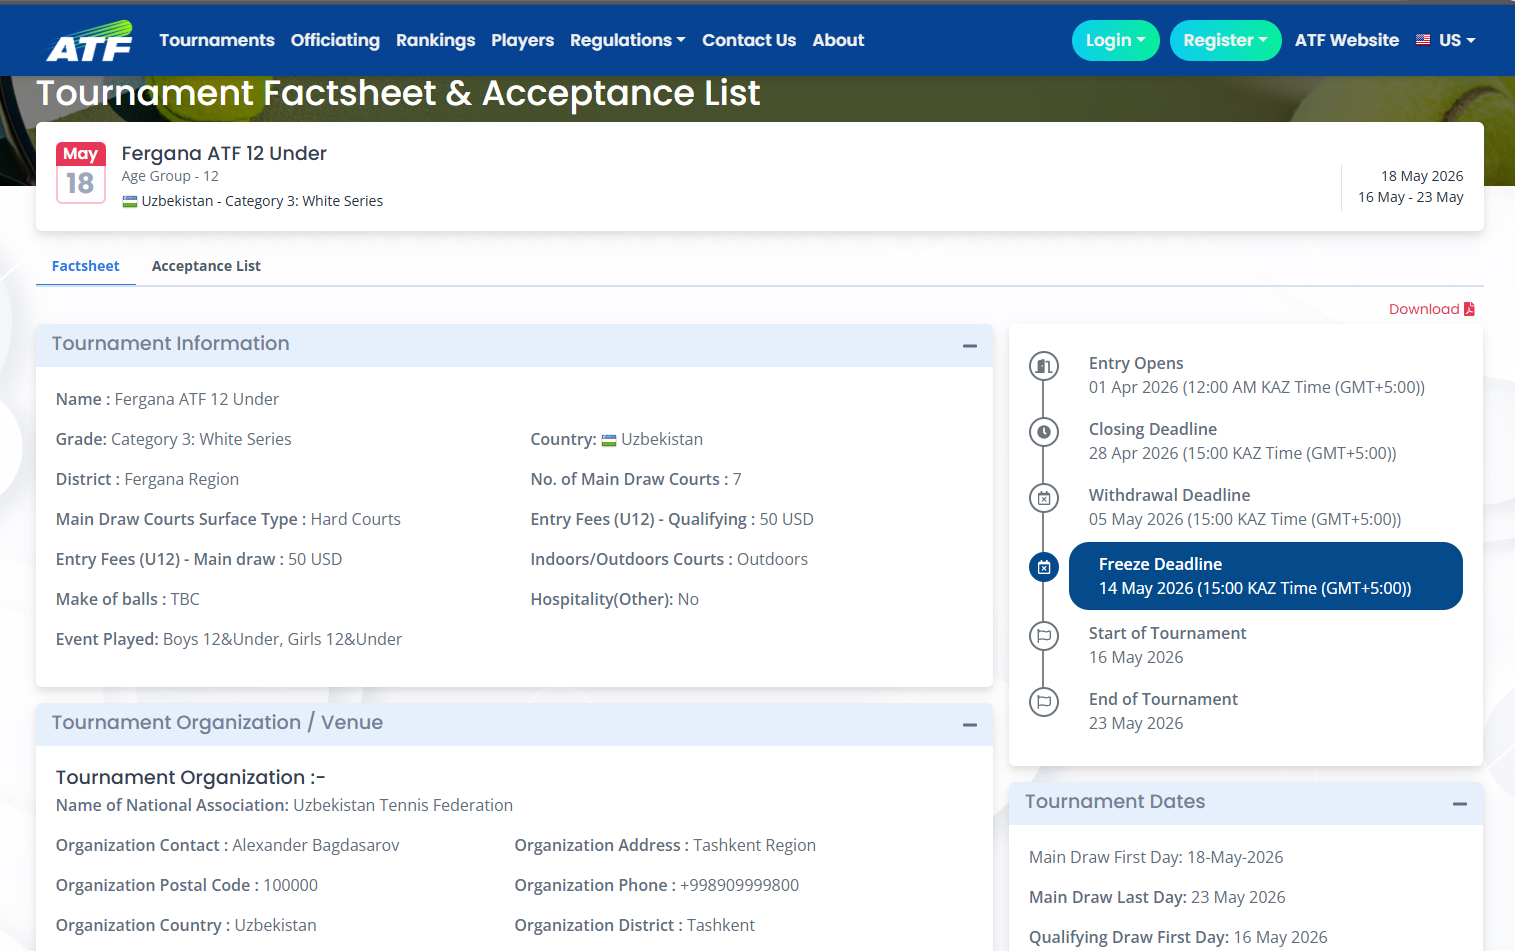The image size is (1515, 951).
Task: Click the 'Alexander Bagdasarov' contact name
Action: click(x=316, y=845)
